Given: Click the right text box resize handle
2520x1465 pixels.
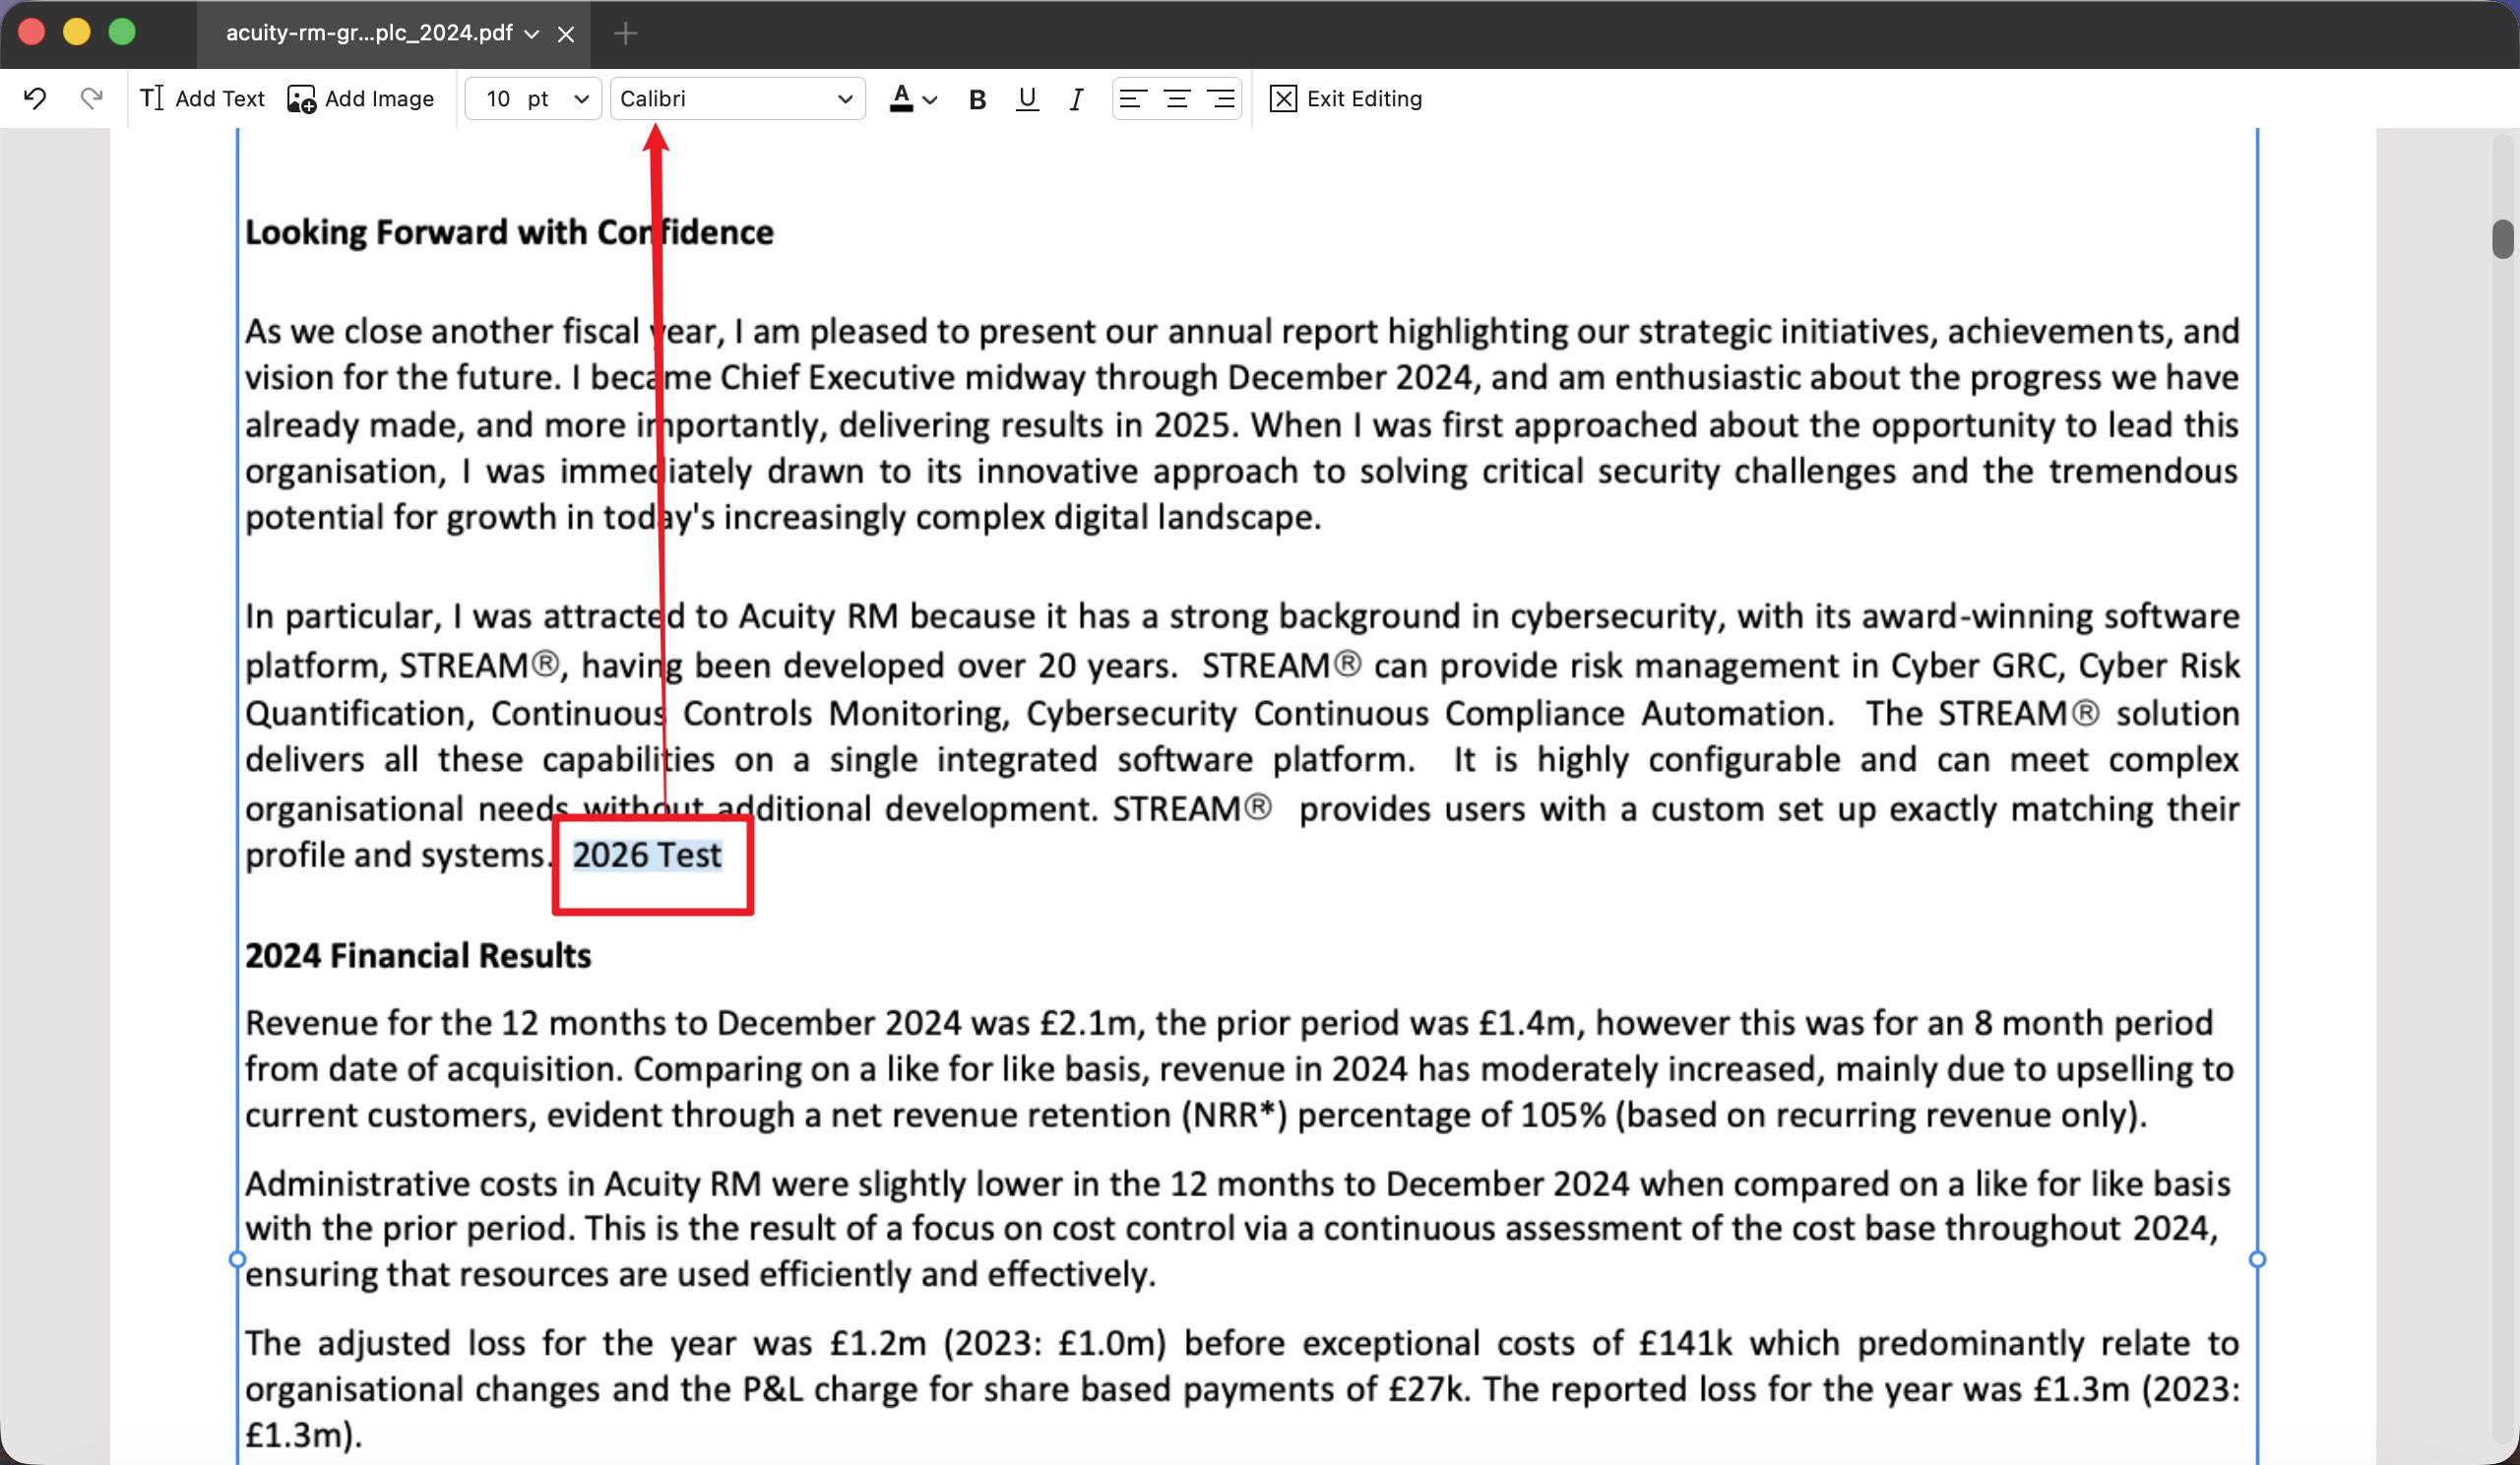Looking at the screenshot, I should 2257,1259.
